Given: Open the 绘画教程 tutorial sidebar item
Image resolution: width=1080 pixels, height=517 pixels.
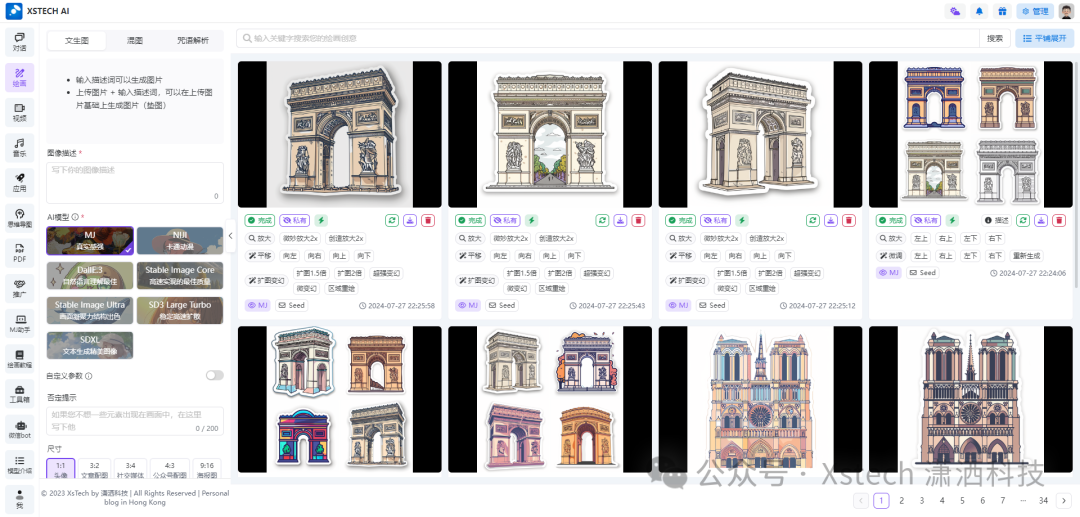Looking at the screenshot, I should (19, 359).
